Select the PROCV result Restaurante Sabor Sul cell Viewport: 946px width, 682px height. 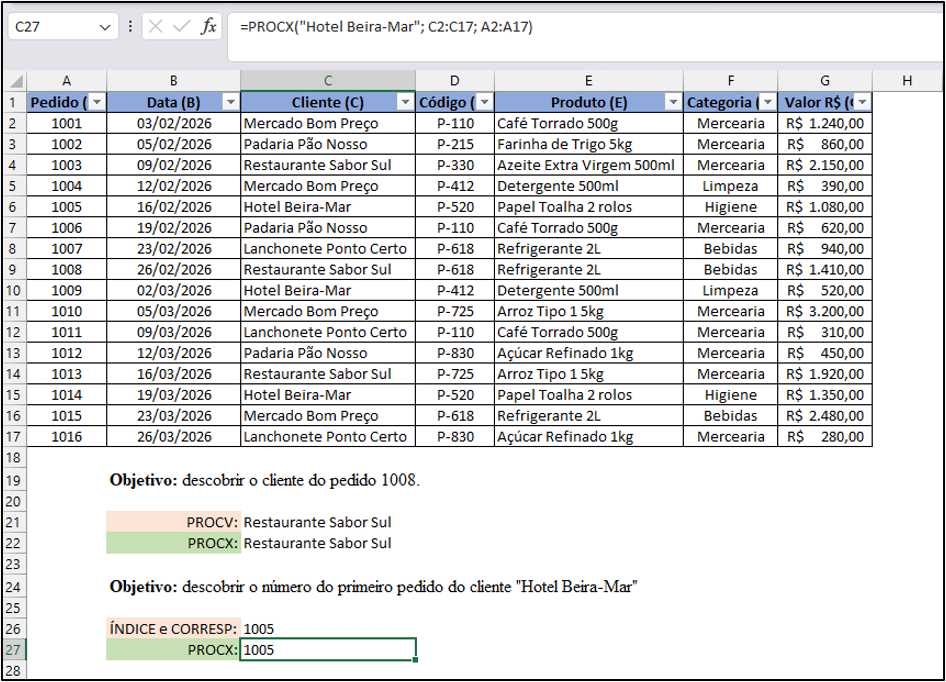tap(328, 522)
